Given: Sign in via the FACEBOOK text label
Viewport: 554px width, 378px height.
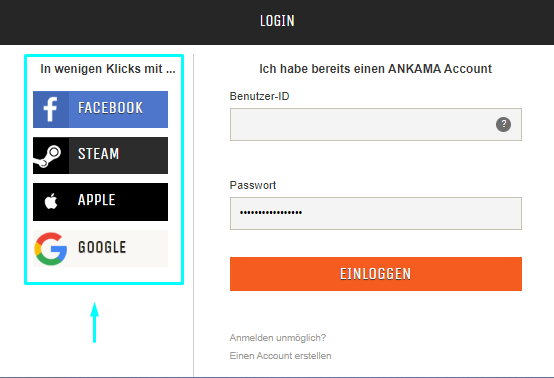Looking at the screenshot, I should [x=111, y=108].
